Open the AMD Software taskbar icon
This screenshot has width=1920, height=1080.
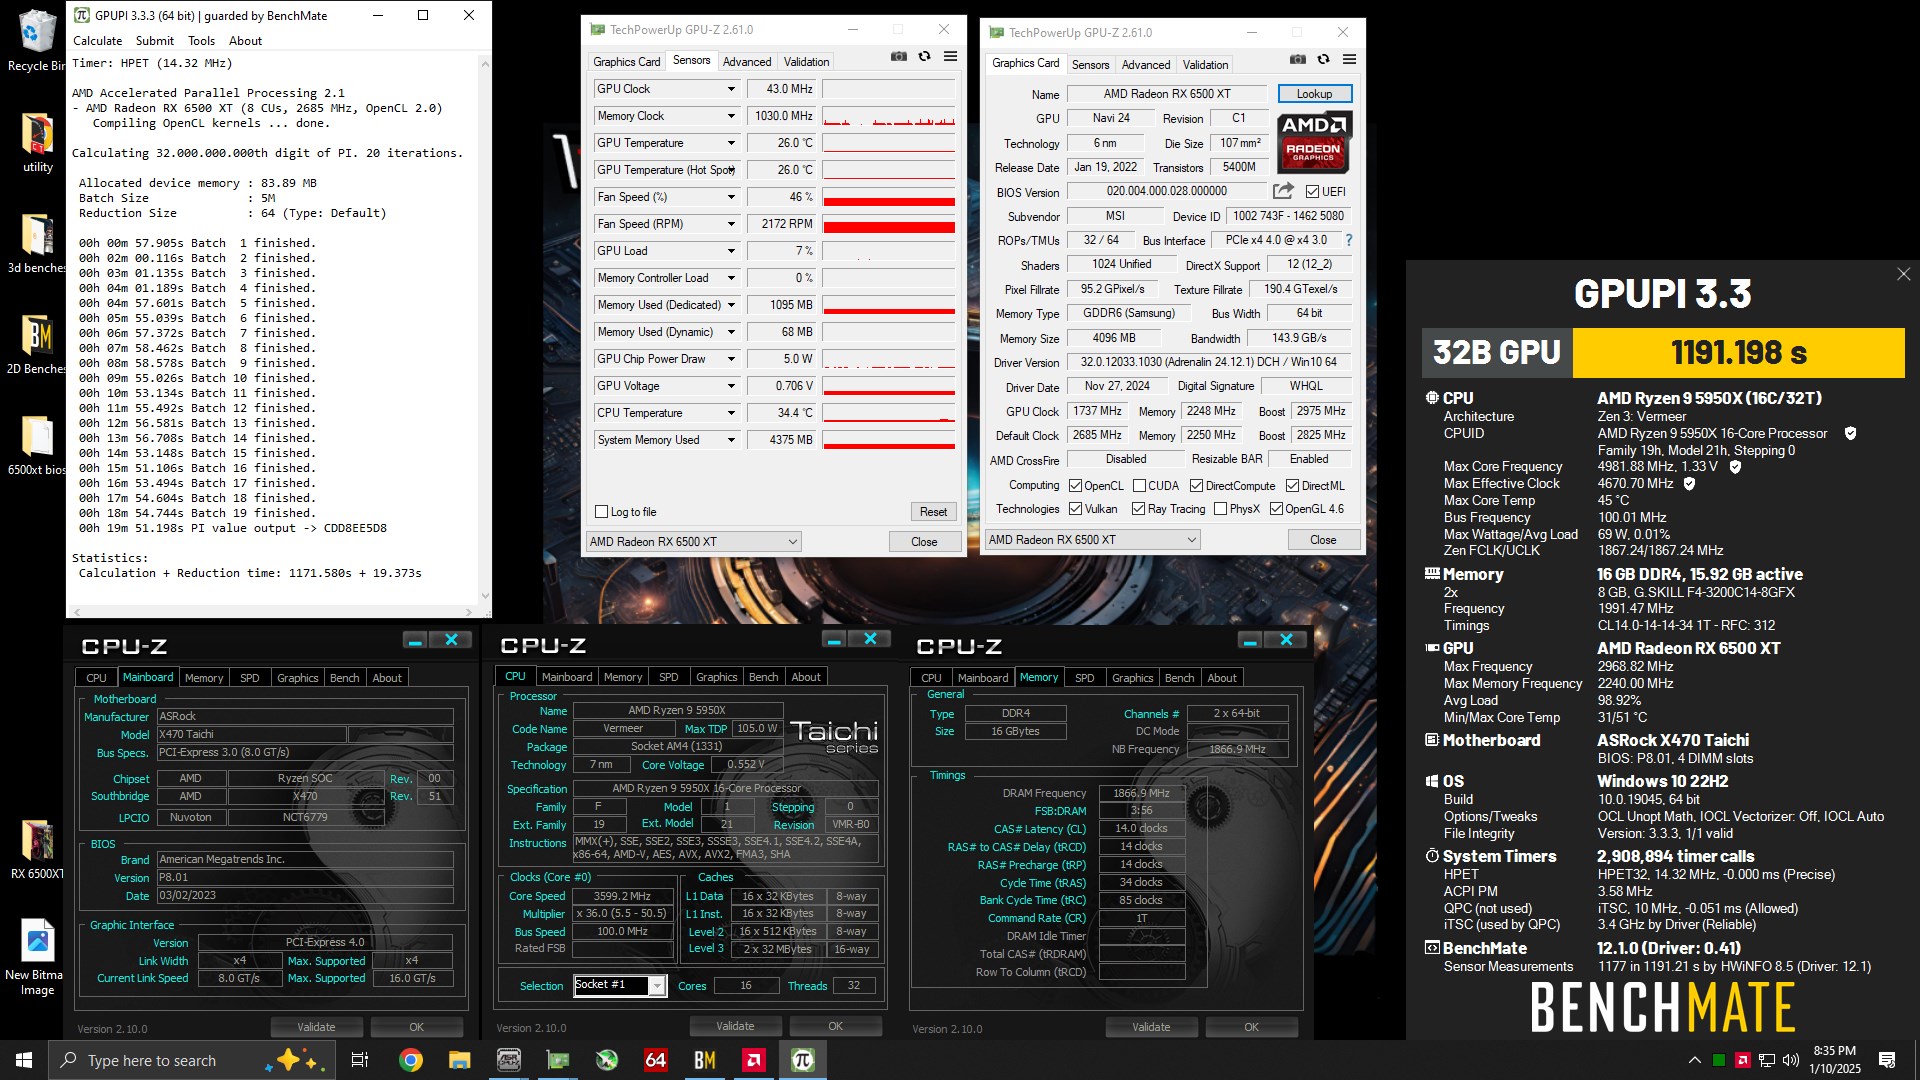754,1060
